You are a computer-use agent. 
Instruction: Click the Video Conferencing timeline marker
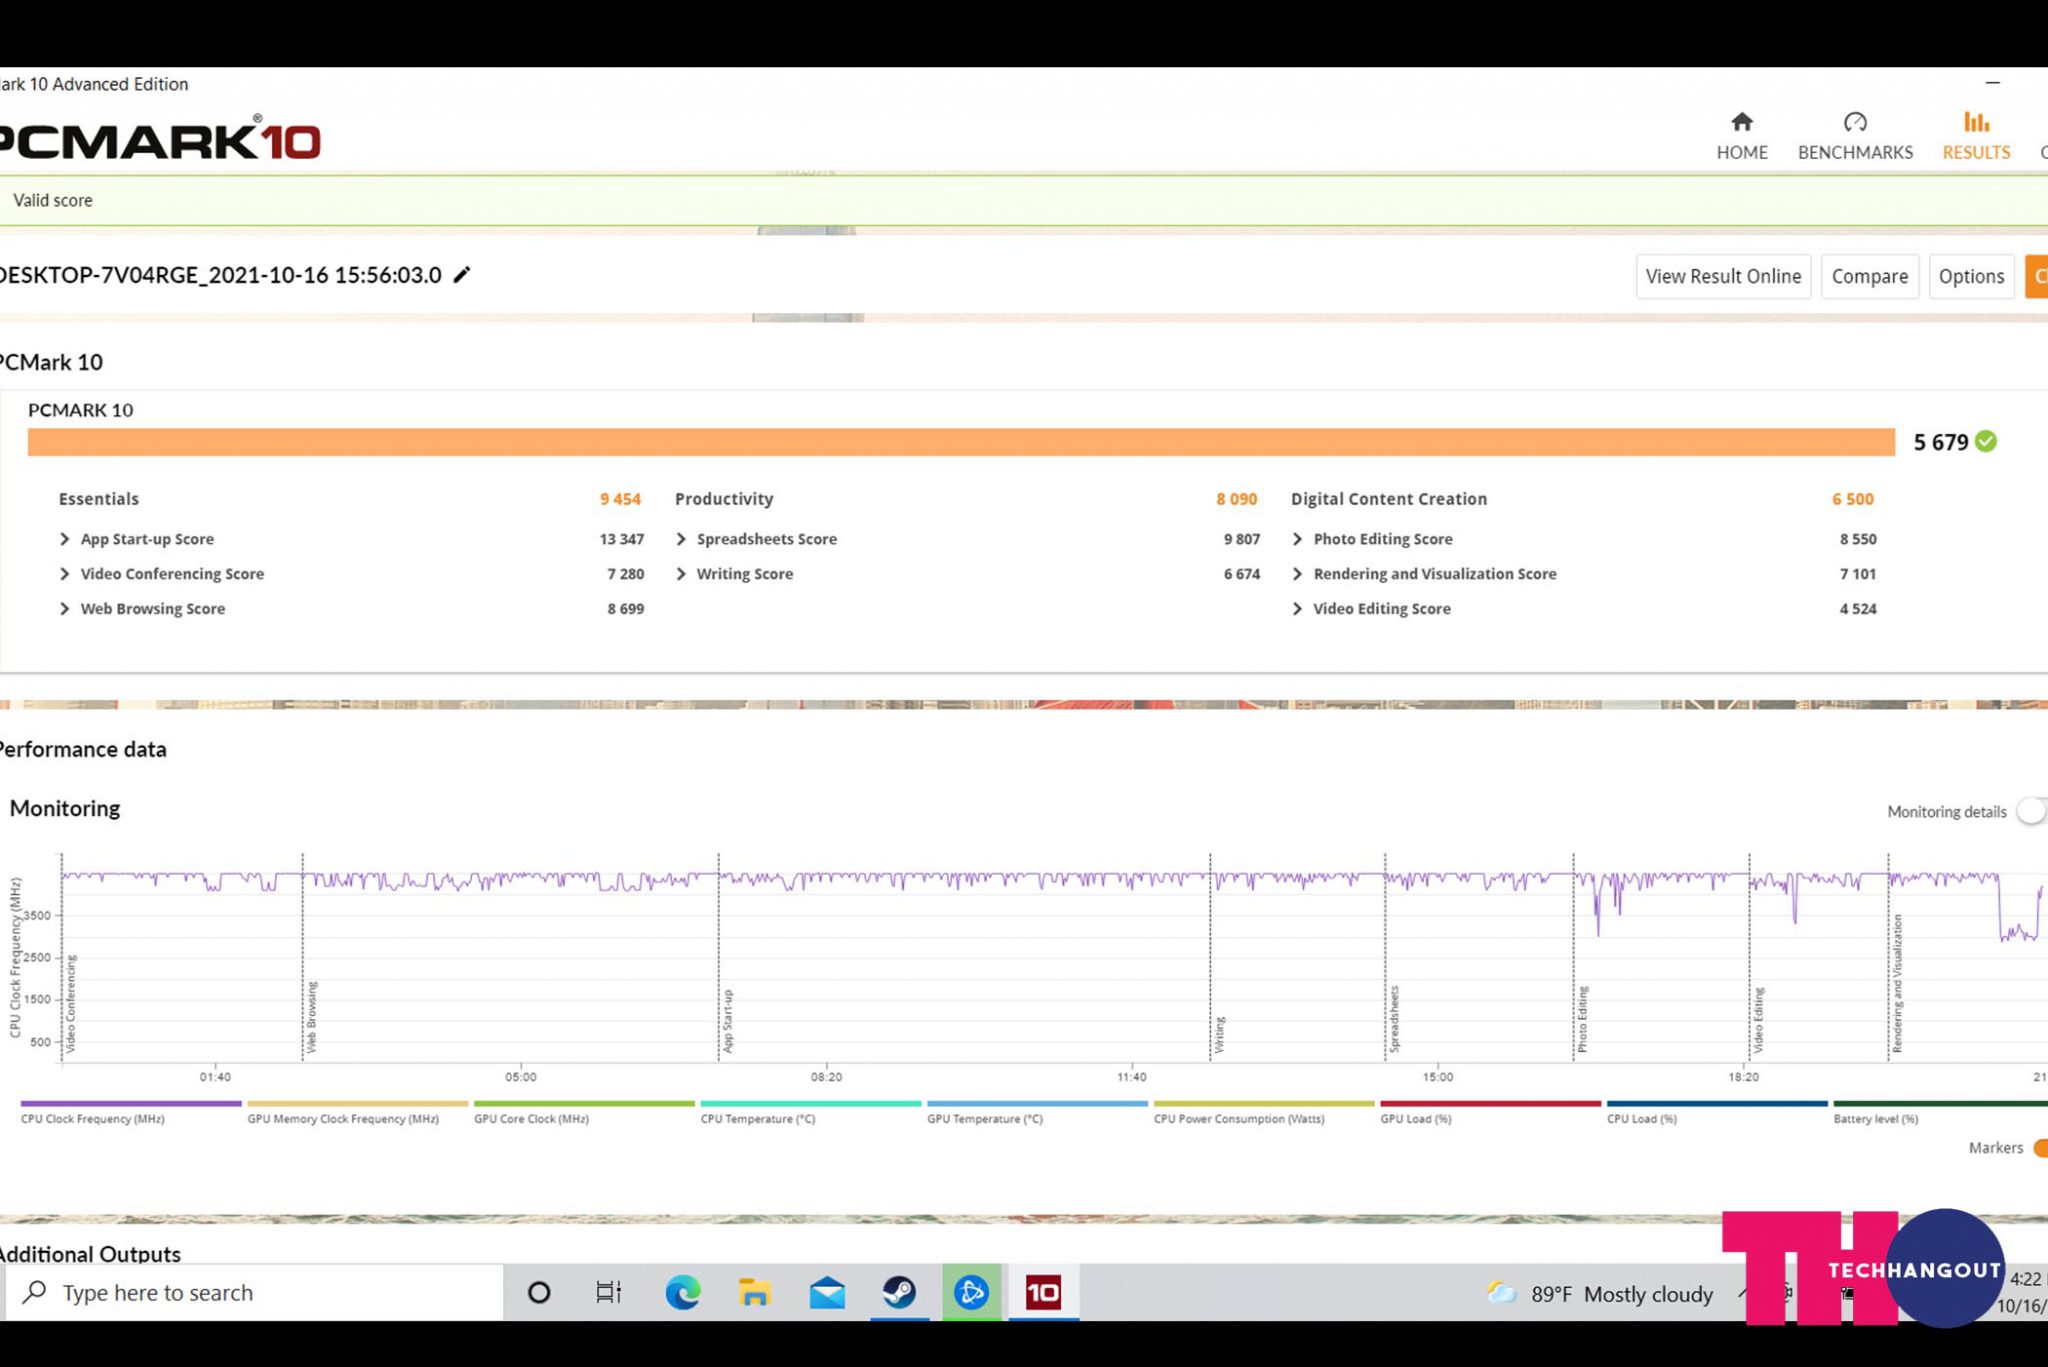[70, 1004]
